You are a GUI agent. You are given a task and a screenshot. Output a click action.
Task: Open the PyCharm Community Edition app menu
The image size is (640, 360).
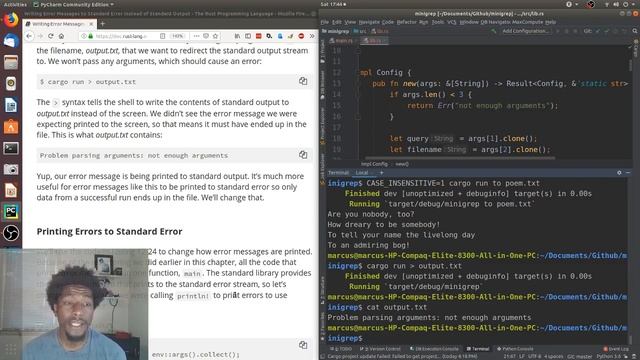[73, 4]
